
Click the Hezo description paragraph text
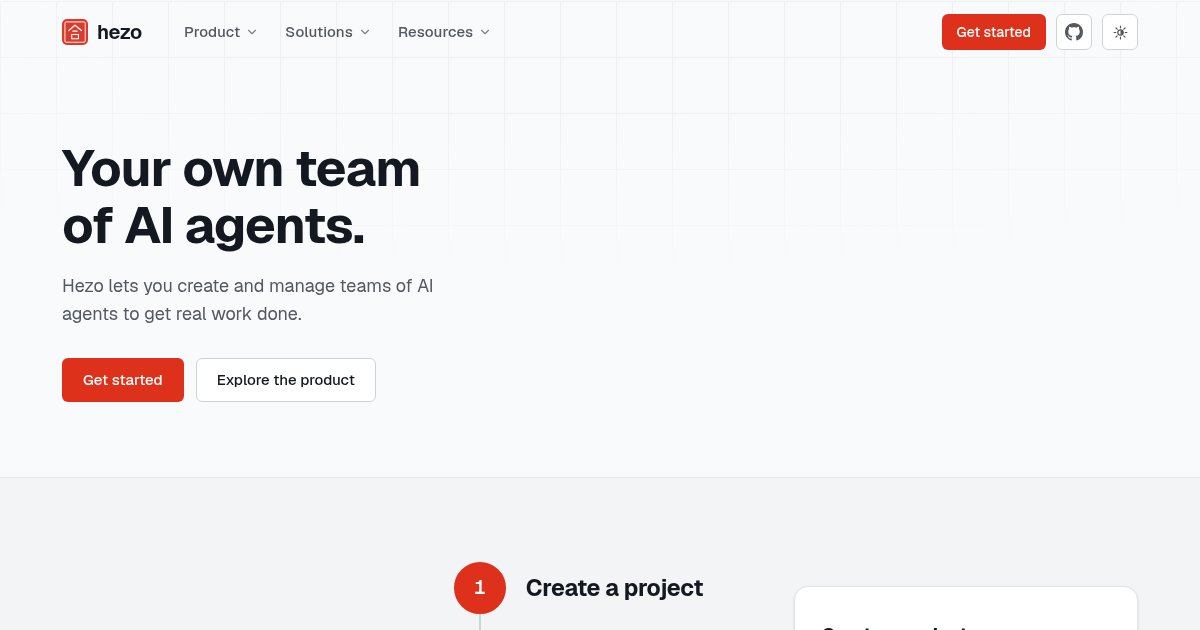[248, 300]
